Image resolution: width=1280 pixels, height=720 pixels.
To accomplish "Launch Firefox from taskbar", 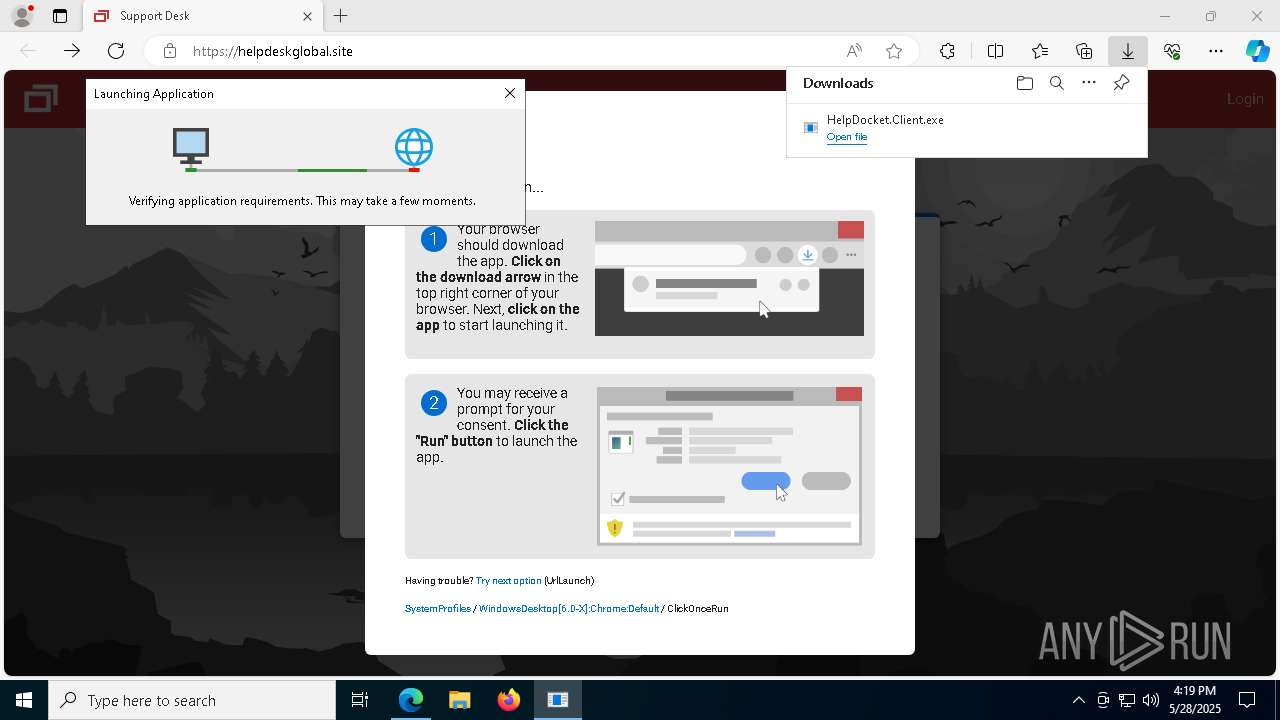I will pos(509,700).
